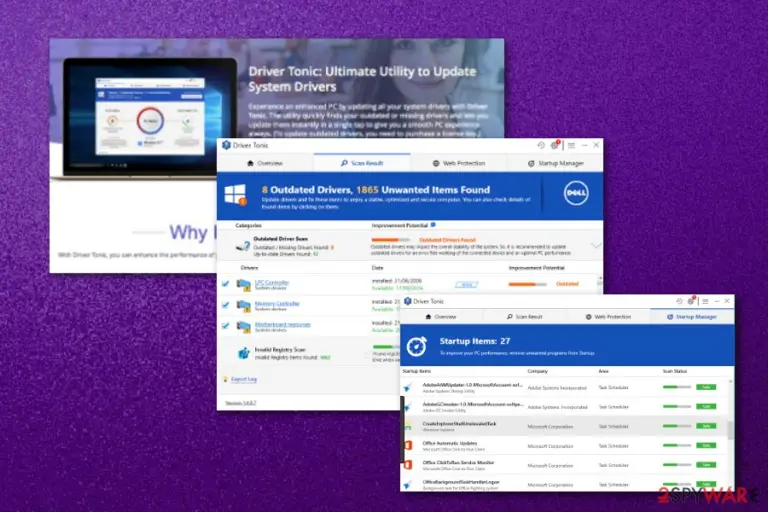Click Windows logo icon in Outdated Drivers banner

[236, 195]
